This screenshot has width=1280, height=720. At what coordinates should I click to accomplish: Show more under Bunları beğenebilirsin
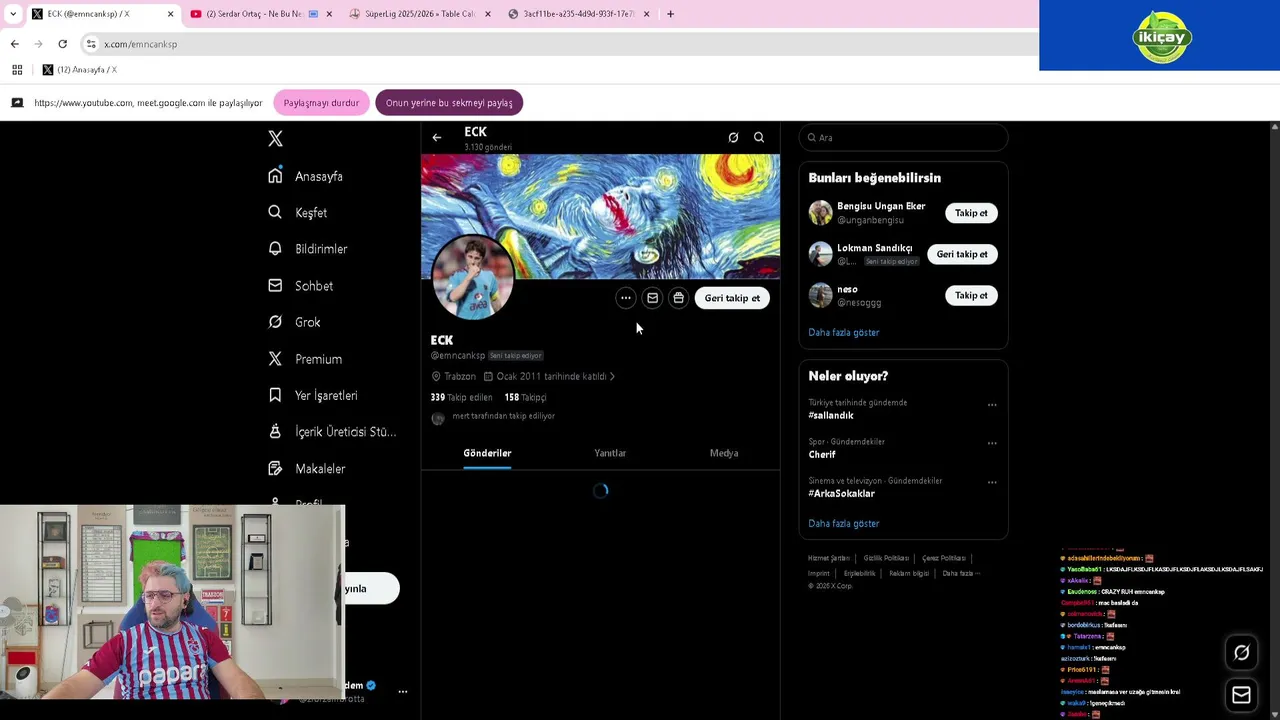coord(844,332)
